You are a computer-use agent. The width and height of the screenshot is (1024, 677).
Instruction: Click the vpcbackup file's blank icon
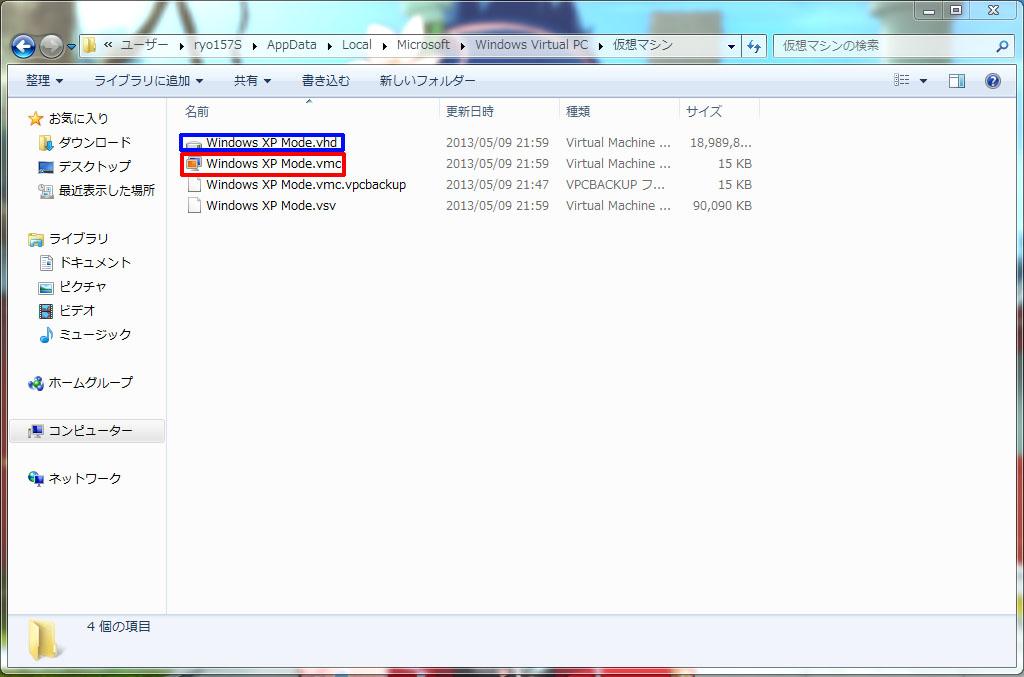(x=193, y=185)
